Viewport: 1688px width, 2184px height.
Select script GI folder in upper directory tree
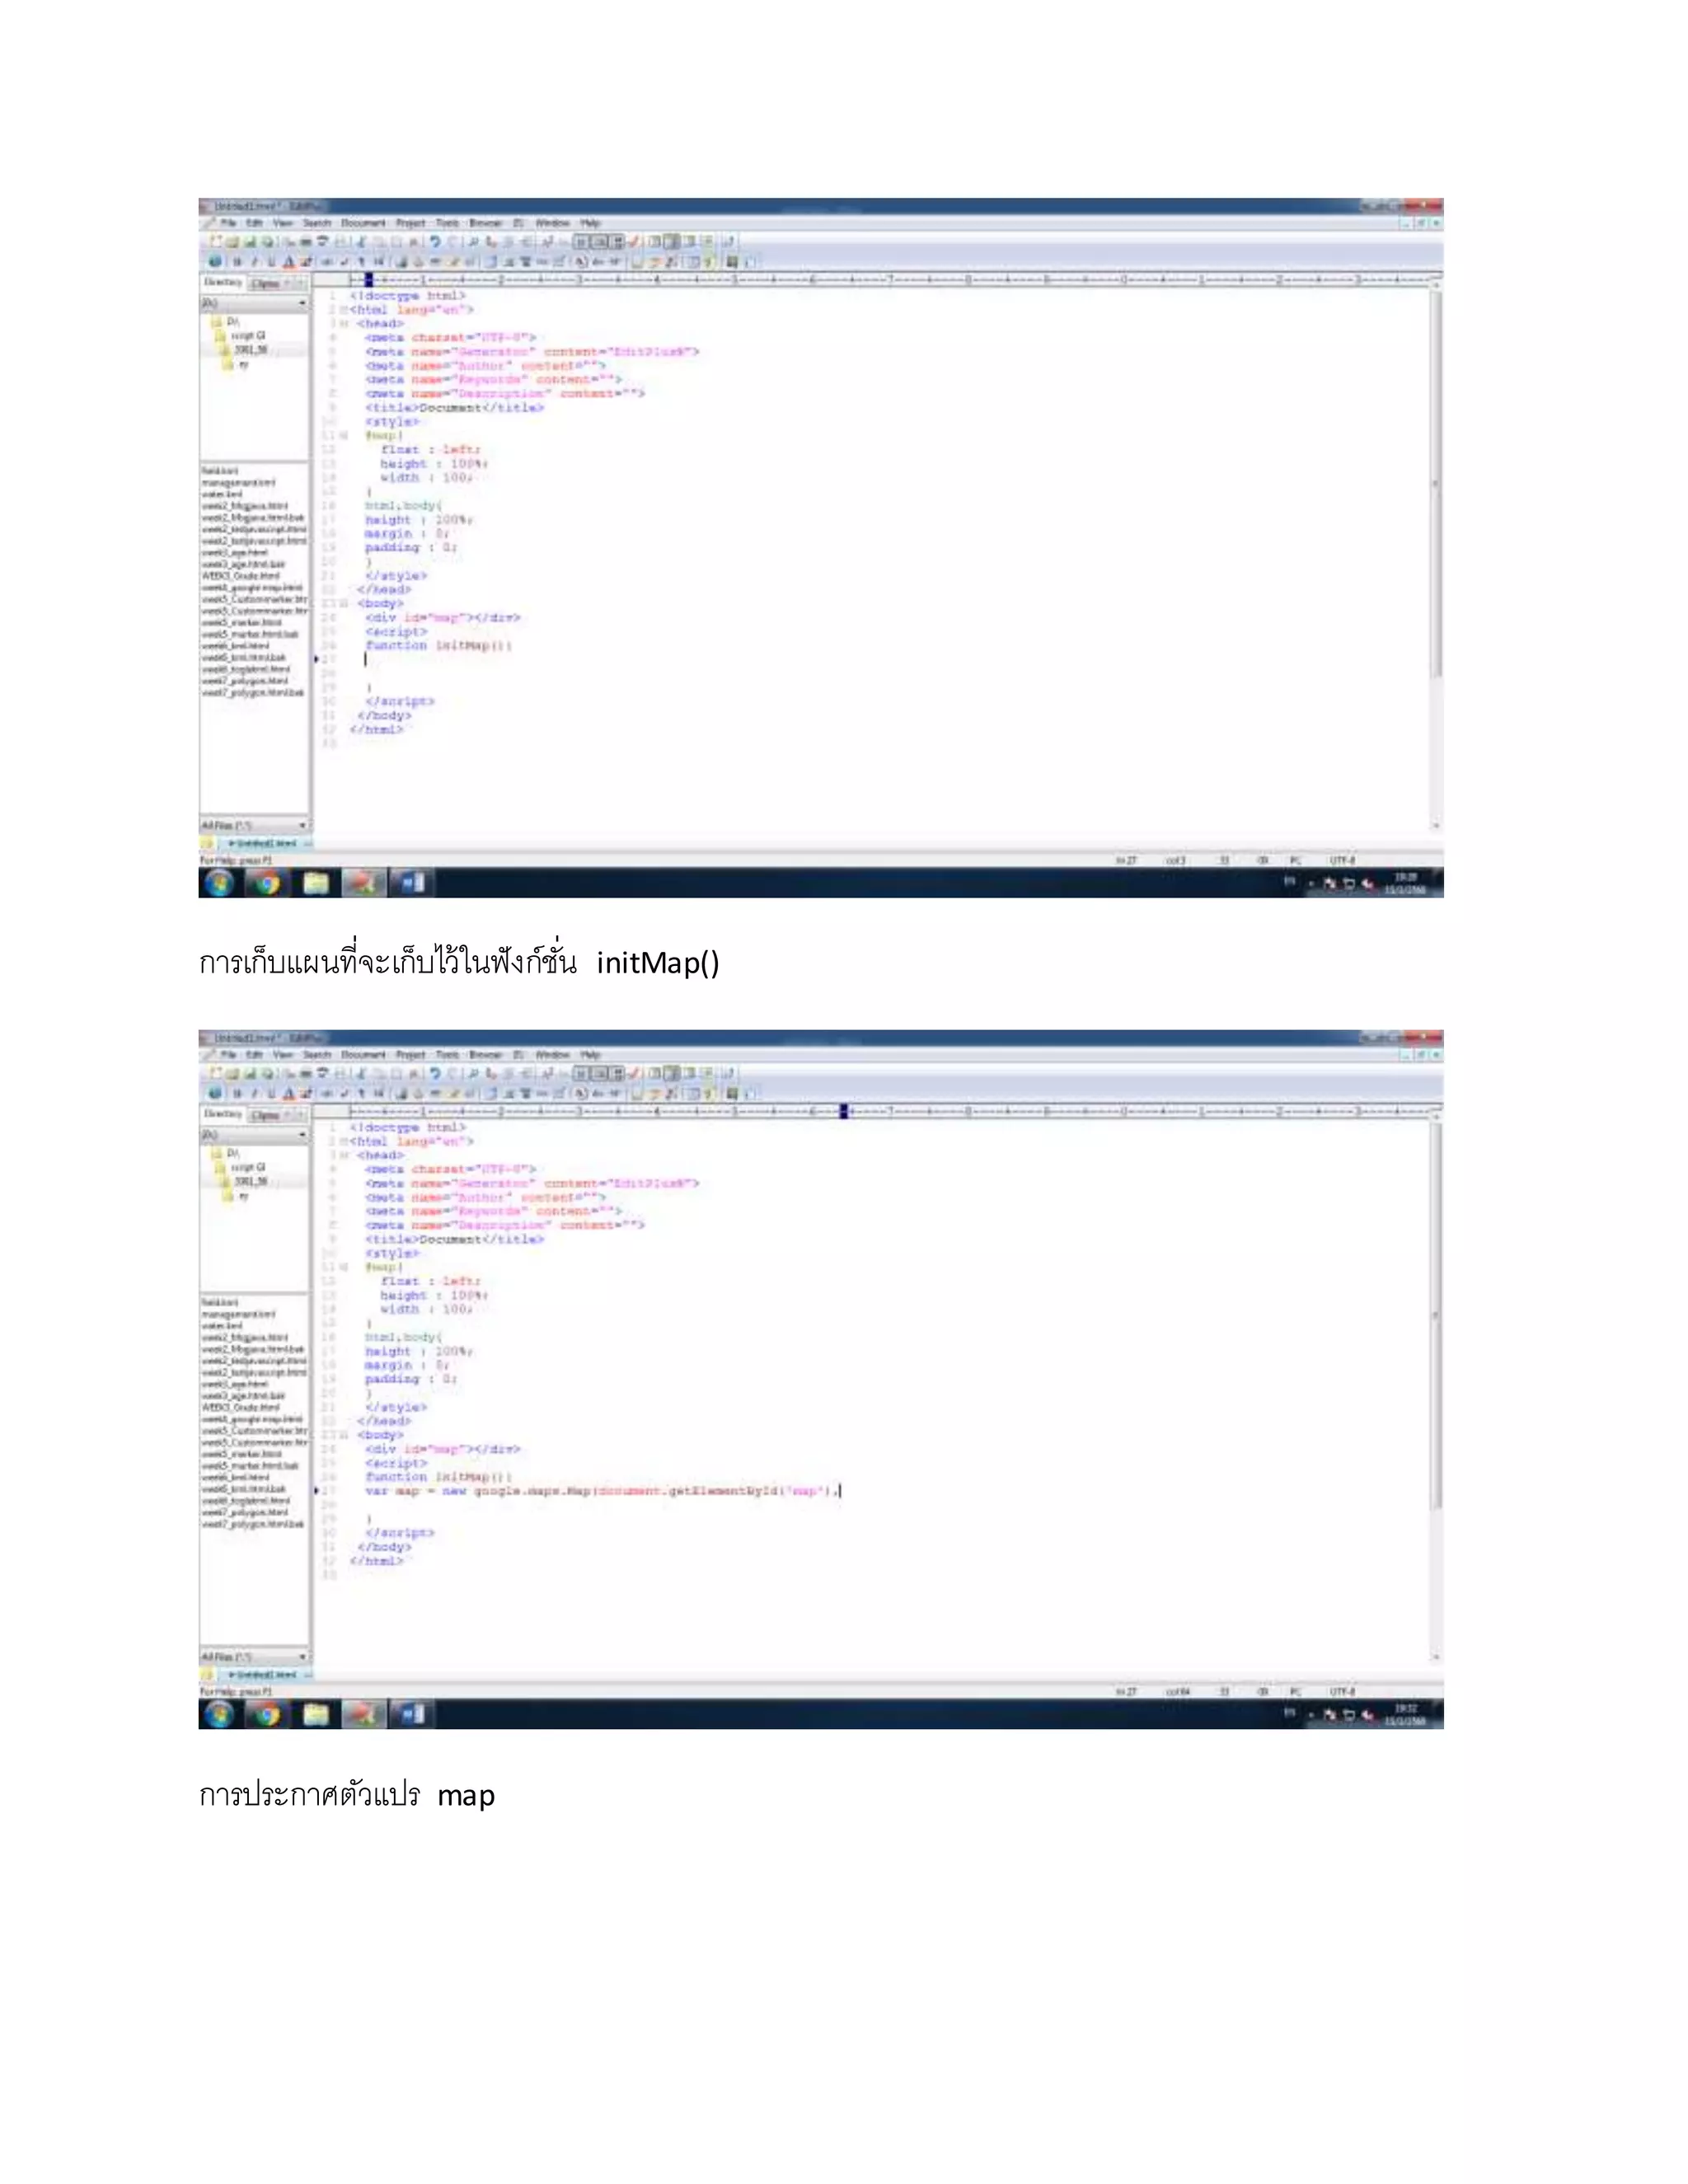(x=241, y=335)
